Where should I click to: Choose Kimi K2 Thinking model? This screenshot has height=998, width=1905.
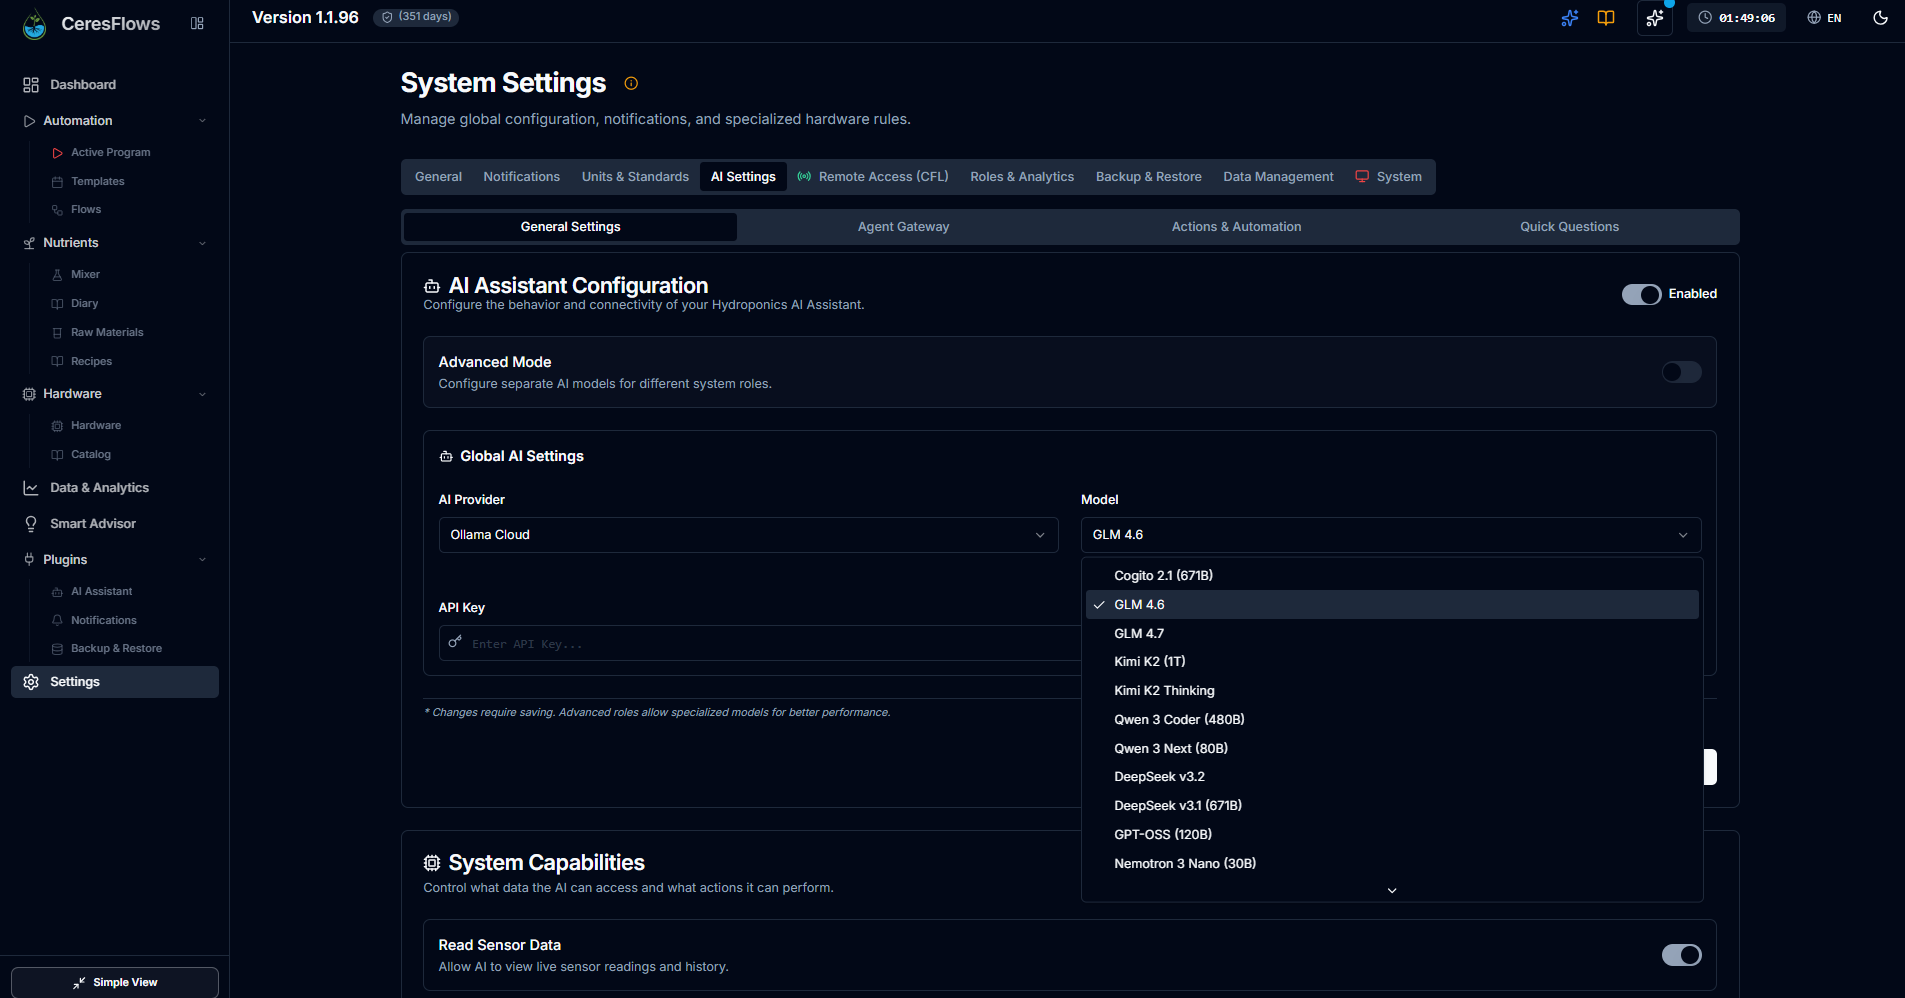[1392, 691]
